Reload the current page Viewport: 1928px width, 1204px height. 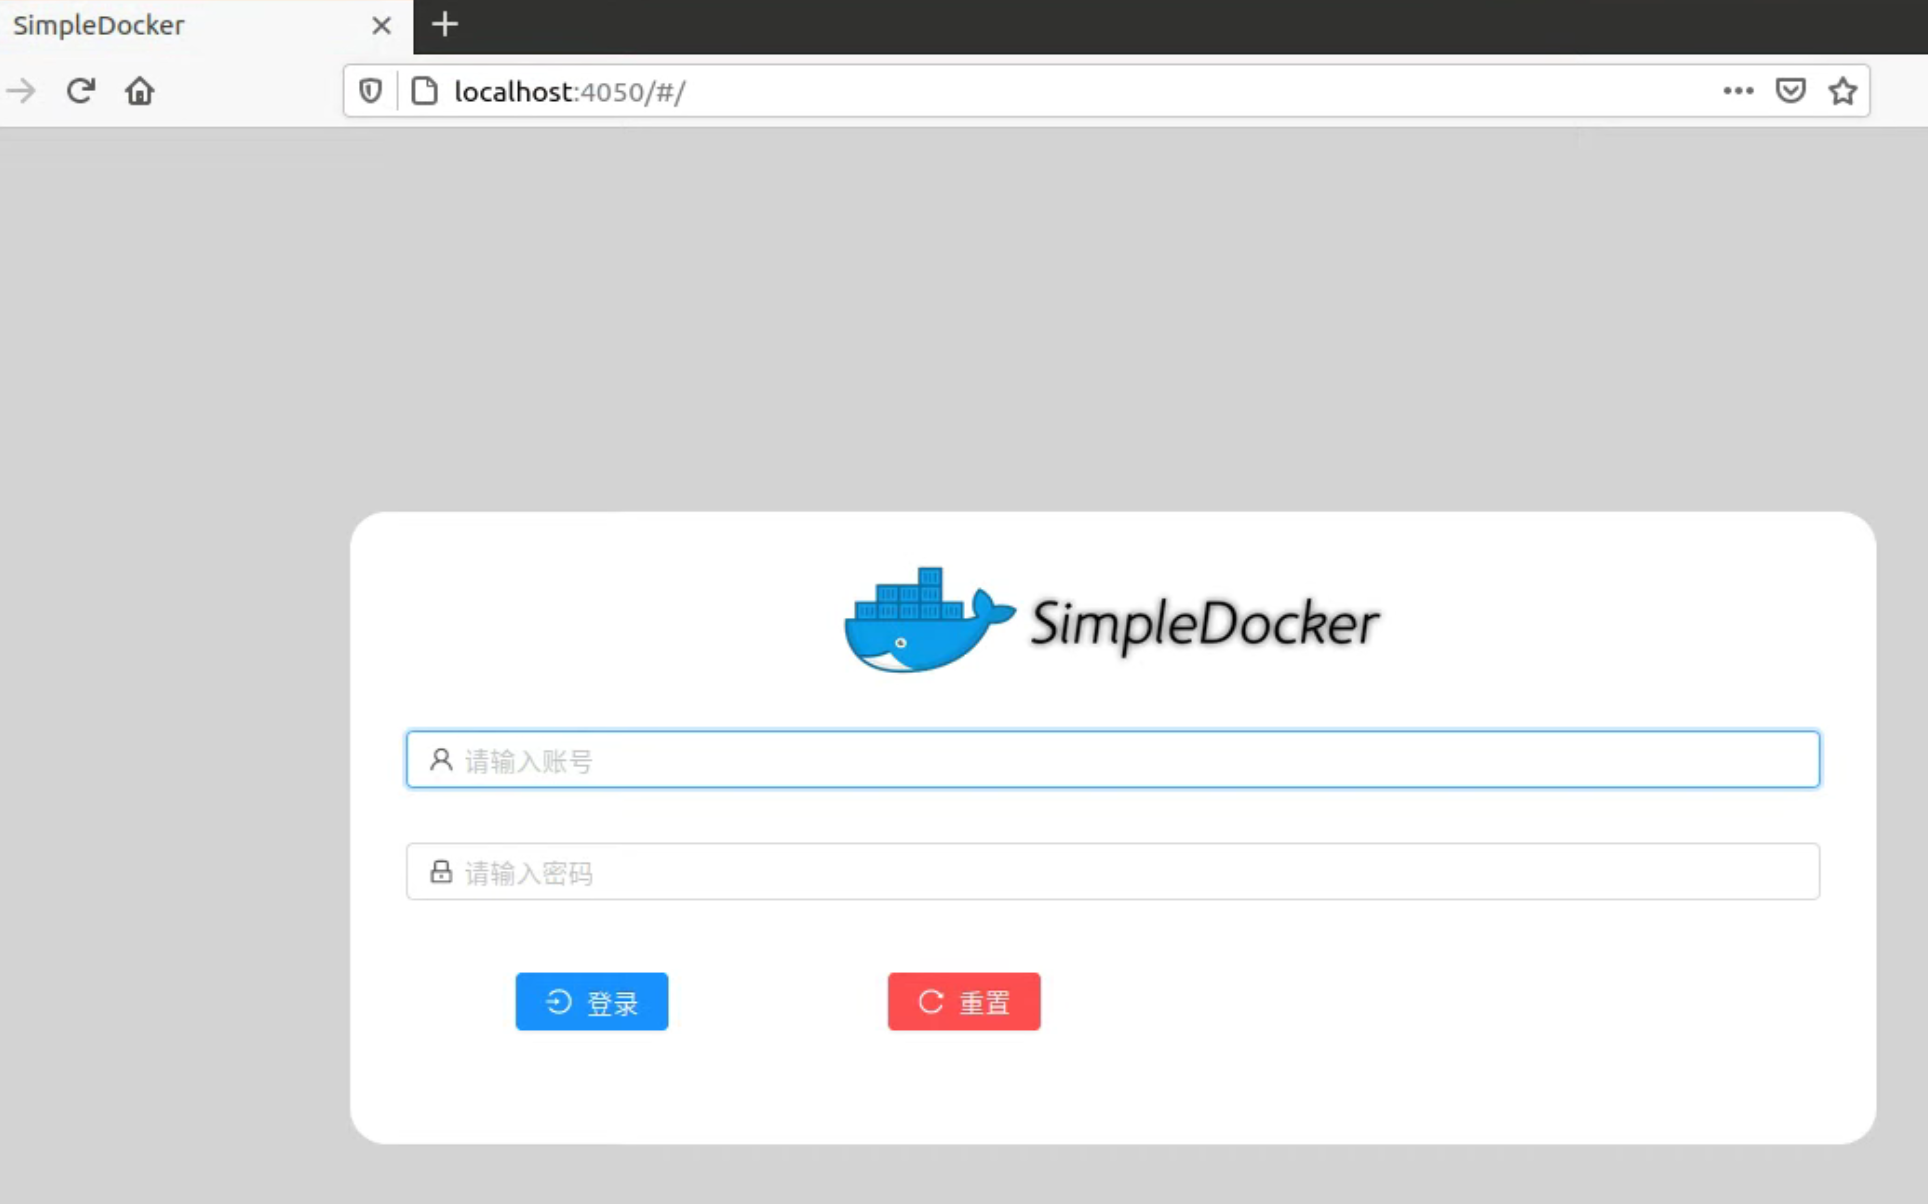81,91
